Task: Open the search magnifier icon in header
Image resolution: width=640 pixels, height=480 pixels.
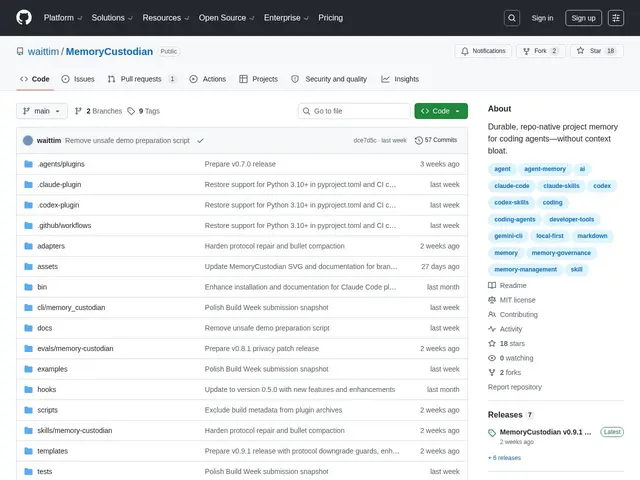Action: (x=512, y=18)
